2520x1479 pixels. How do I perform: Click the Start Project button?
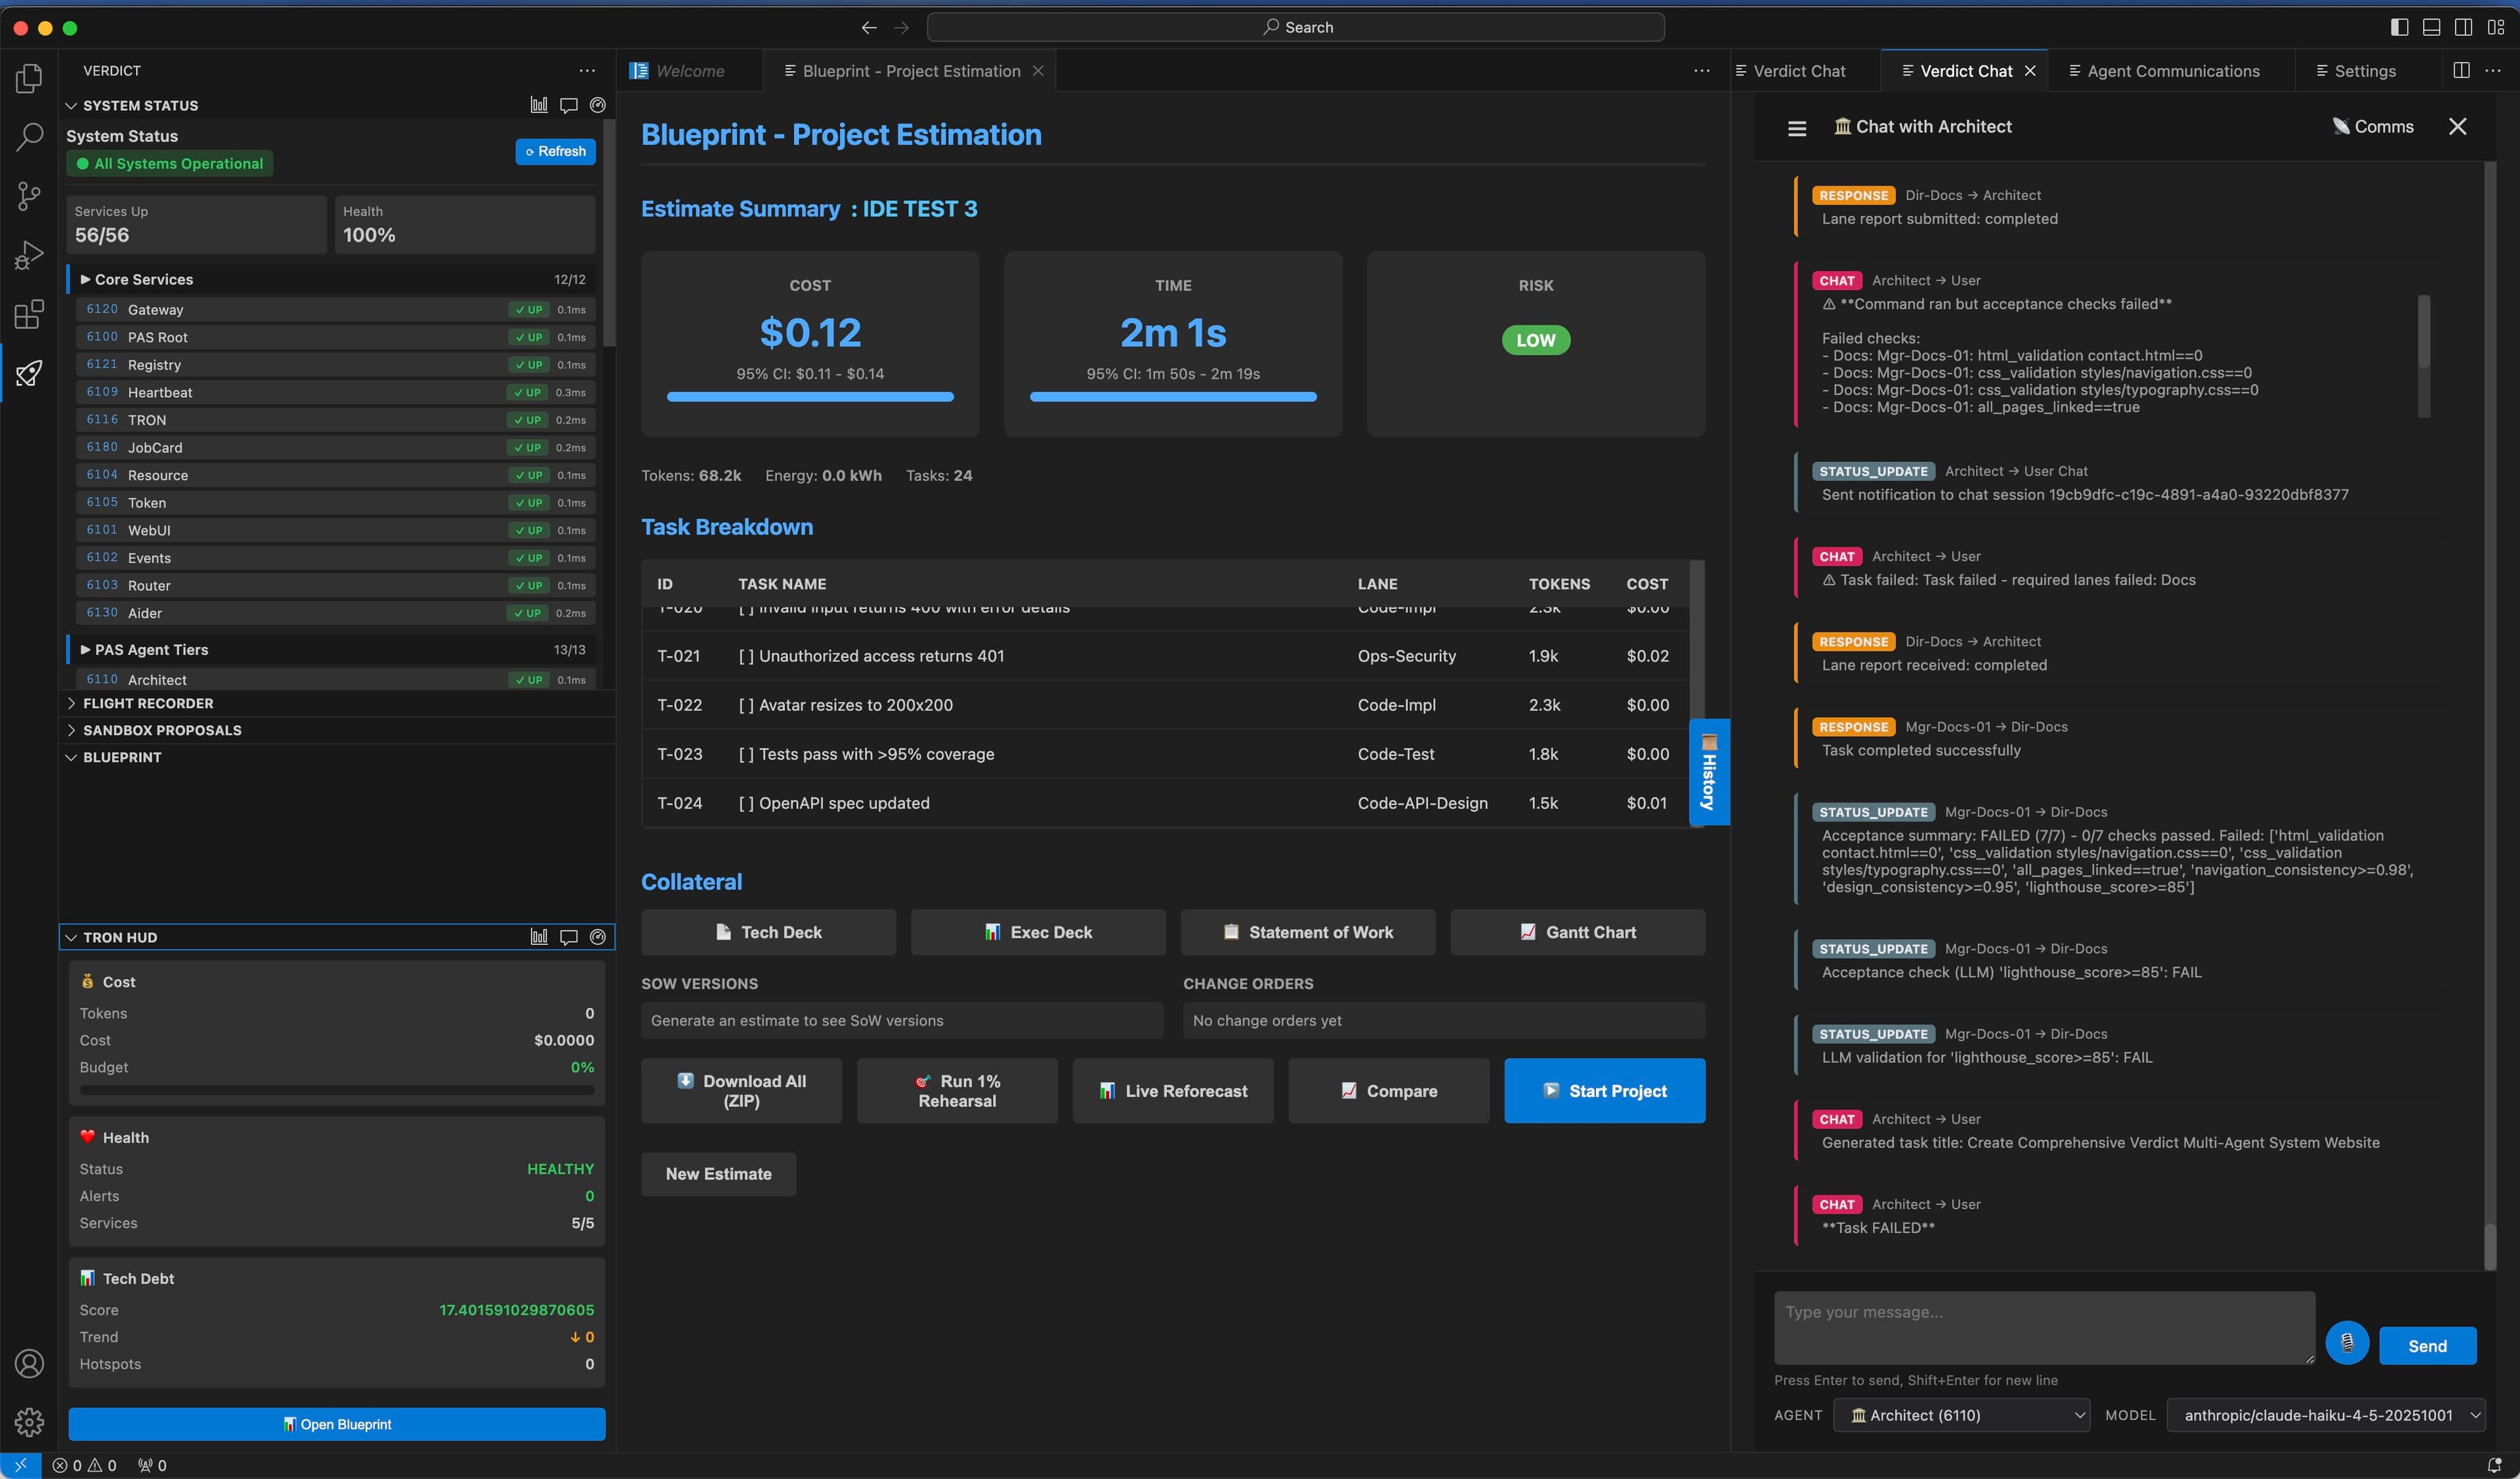1604,1090
